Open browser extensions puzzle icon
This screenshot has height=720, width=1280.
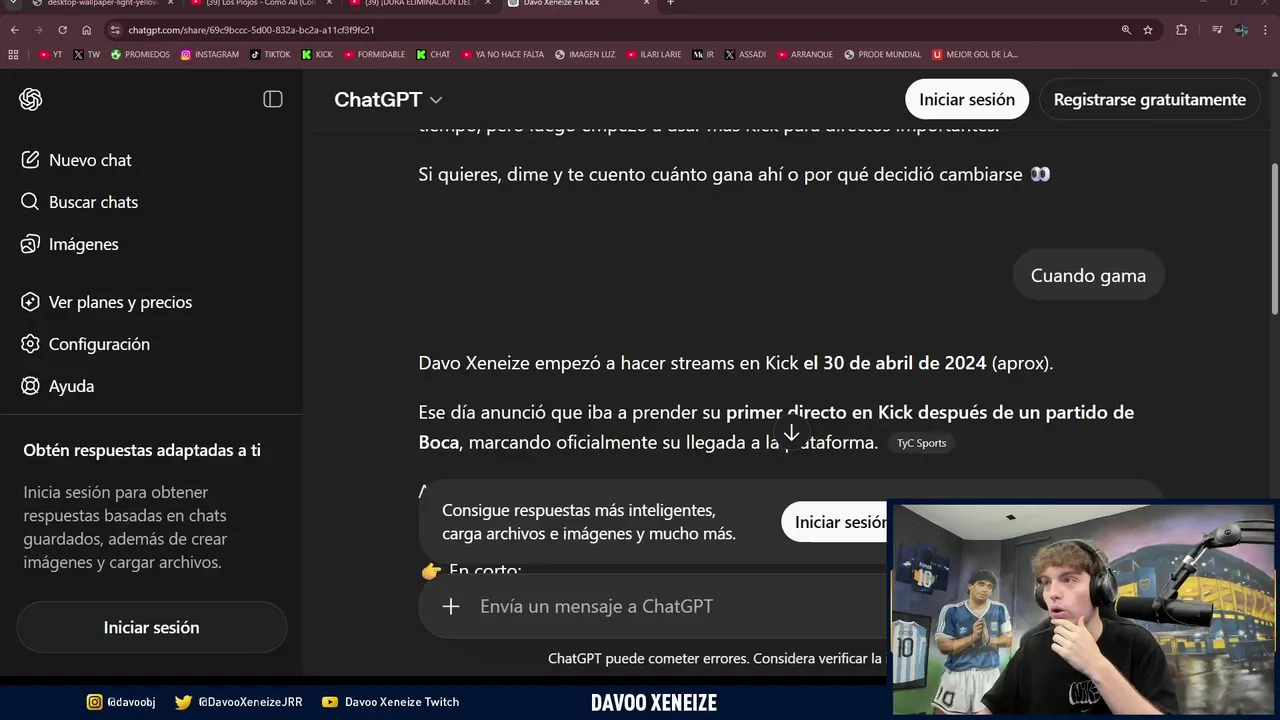(x=1181, y=30)
